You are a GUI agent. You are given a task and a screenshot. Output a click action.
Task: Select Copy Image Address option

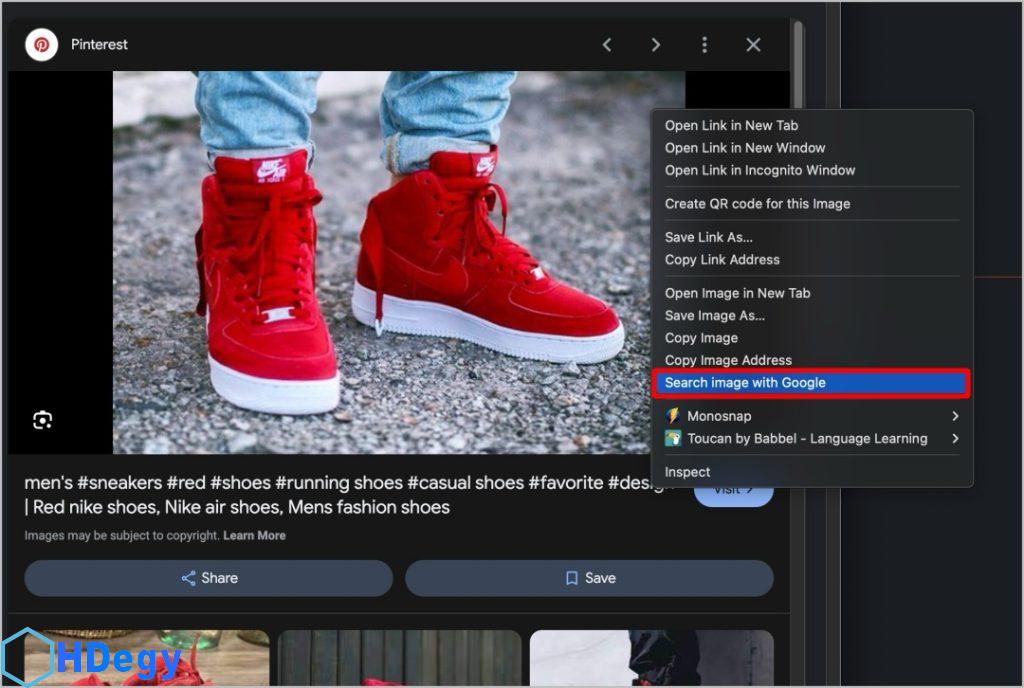click(728, 360)
